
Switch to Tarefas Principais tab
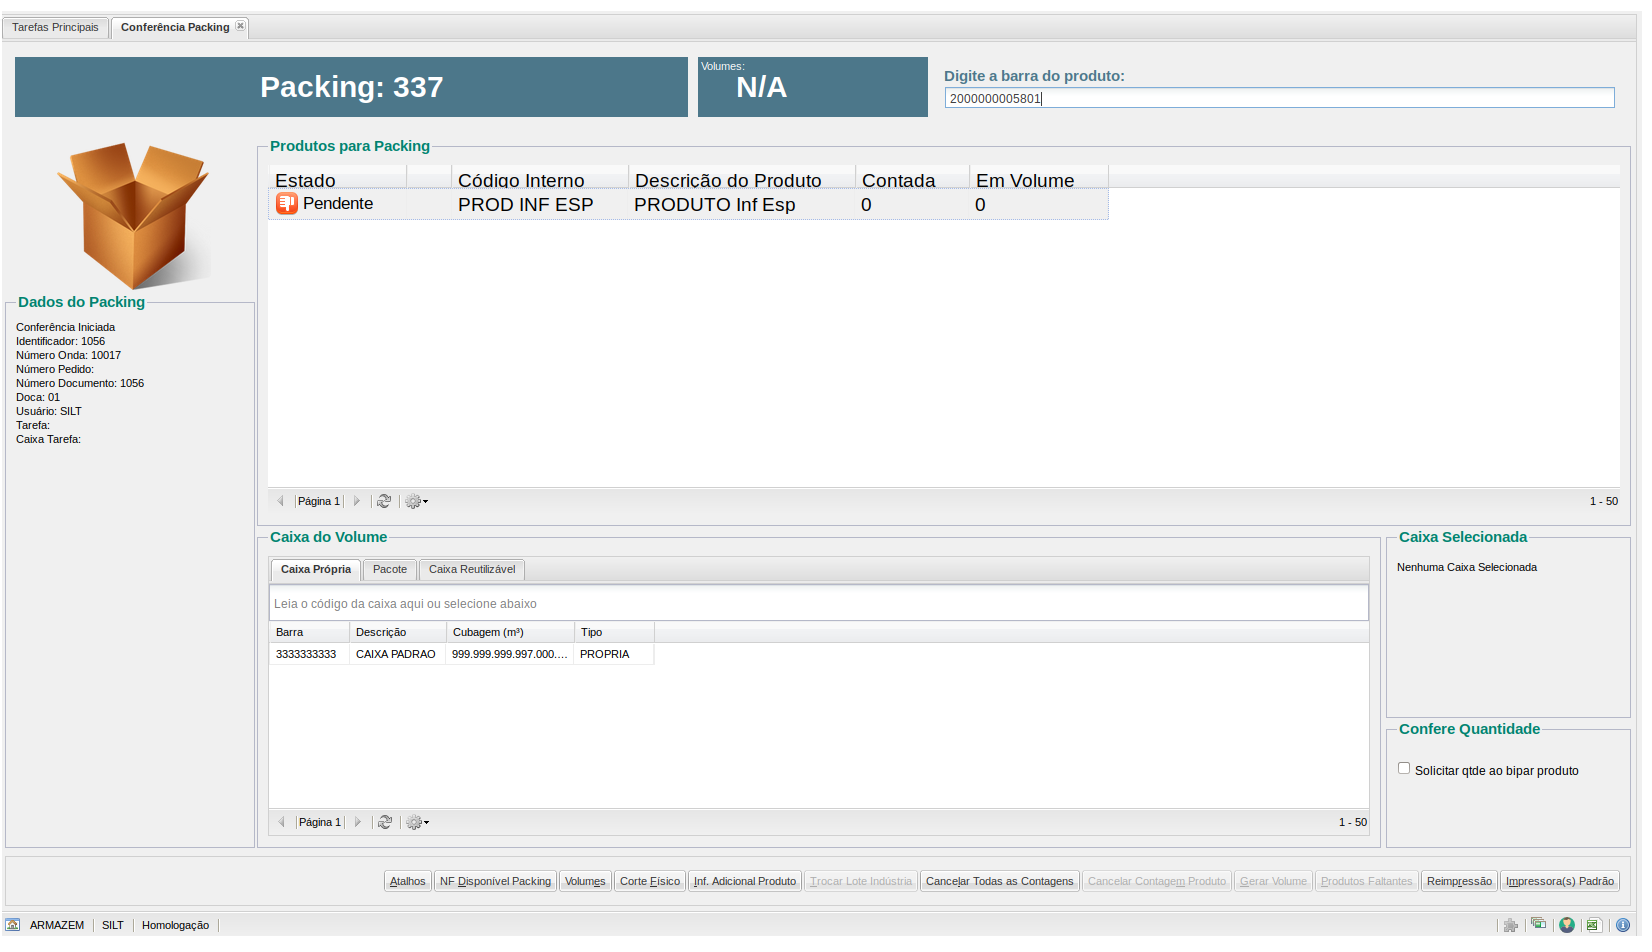pos(55,27)
